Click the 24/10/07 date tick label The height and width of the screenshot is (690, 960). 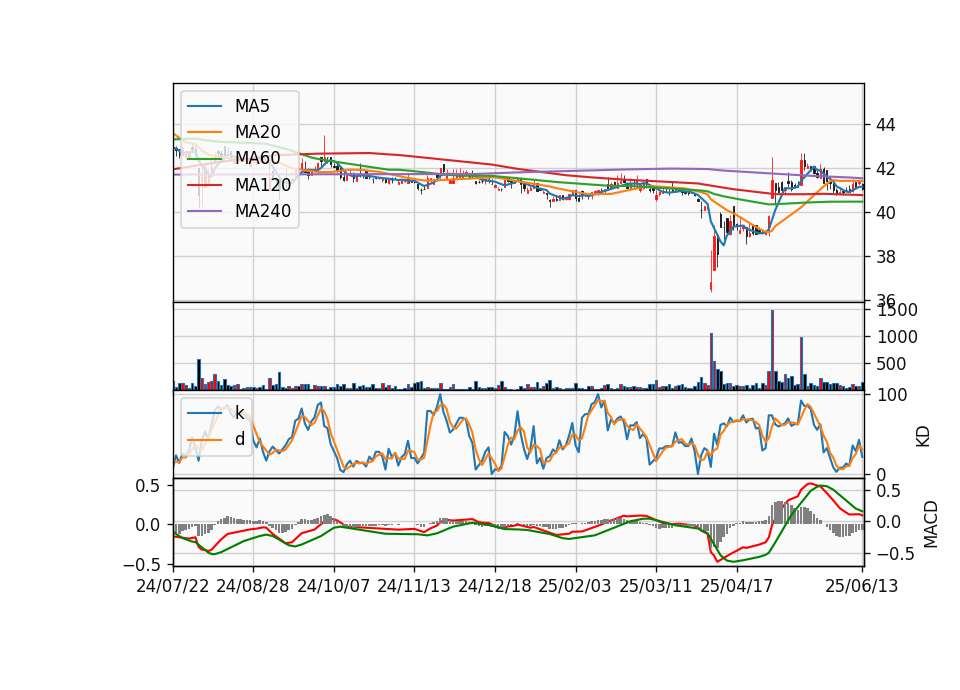point(334,586)
